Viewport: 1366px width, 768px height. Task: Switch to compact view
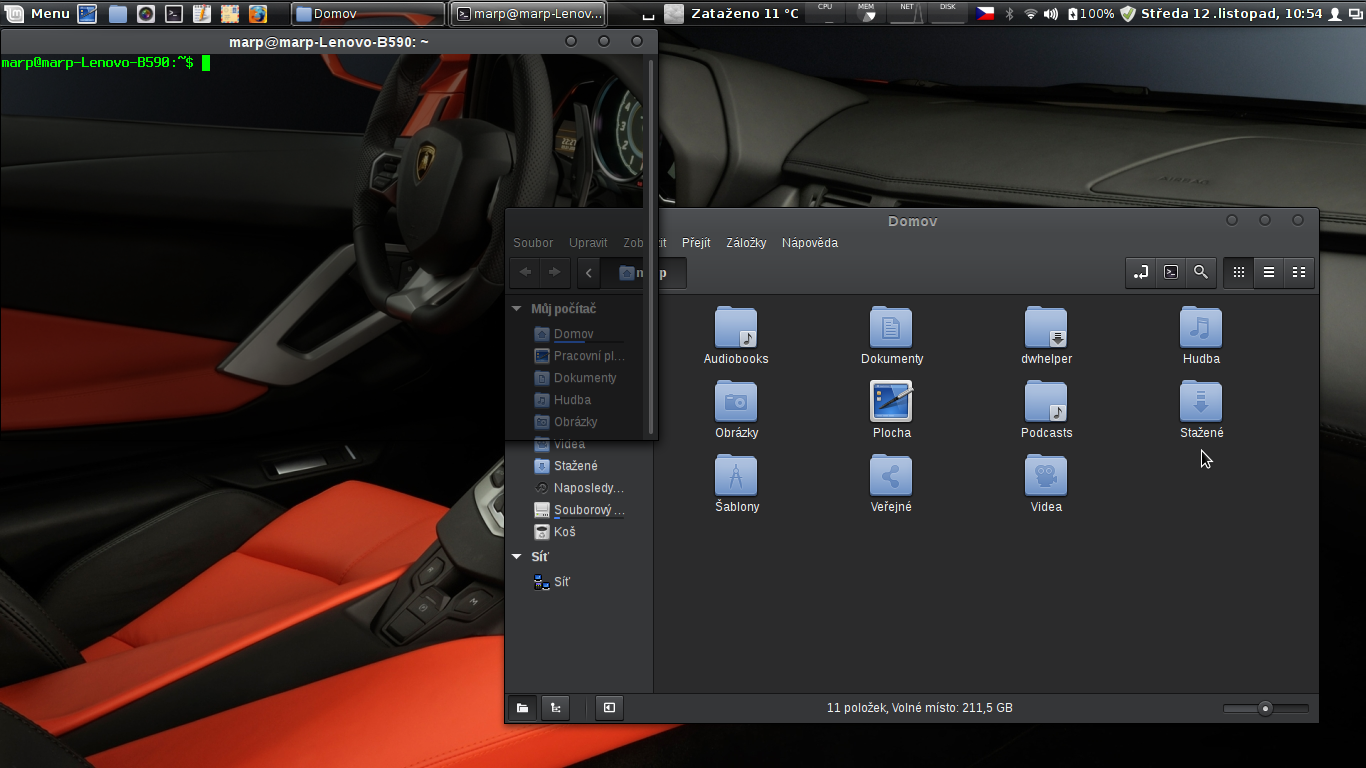[1298, 272]
